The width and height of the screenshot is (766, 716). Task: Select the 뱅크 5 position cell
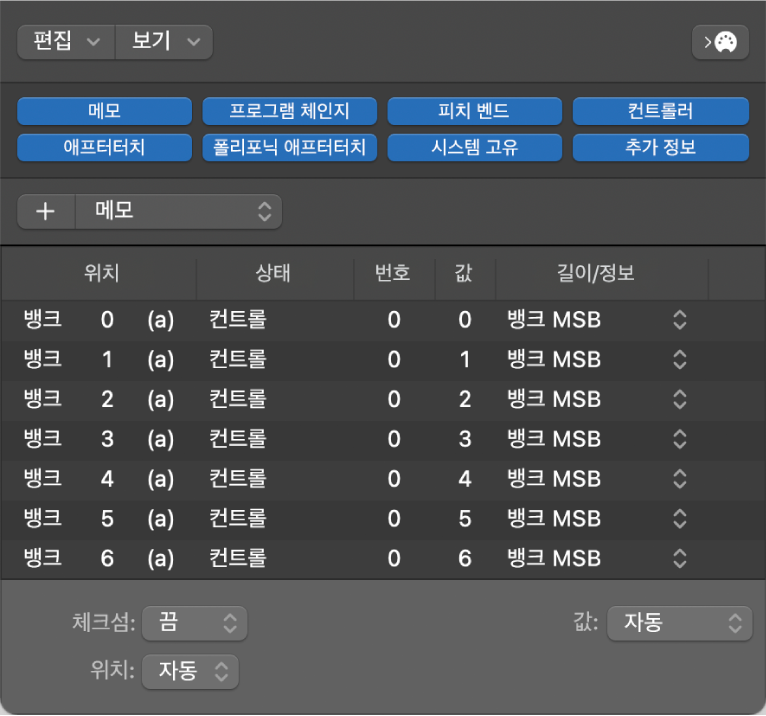99,519
